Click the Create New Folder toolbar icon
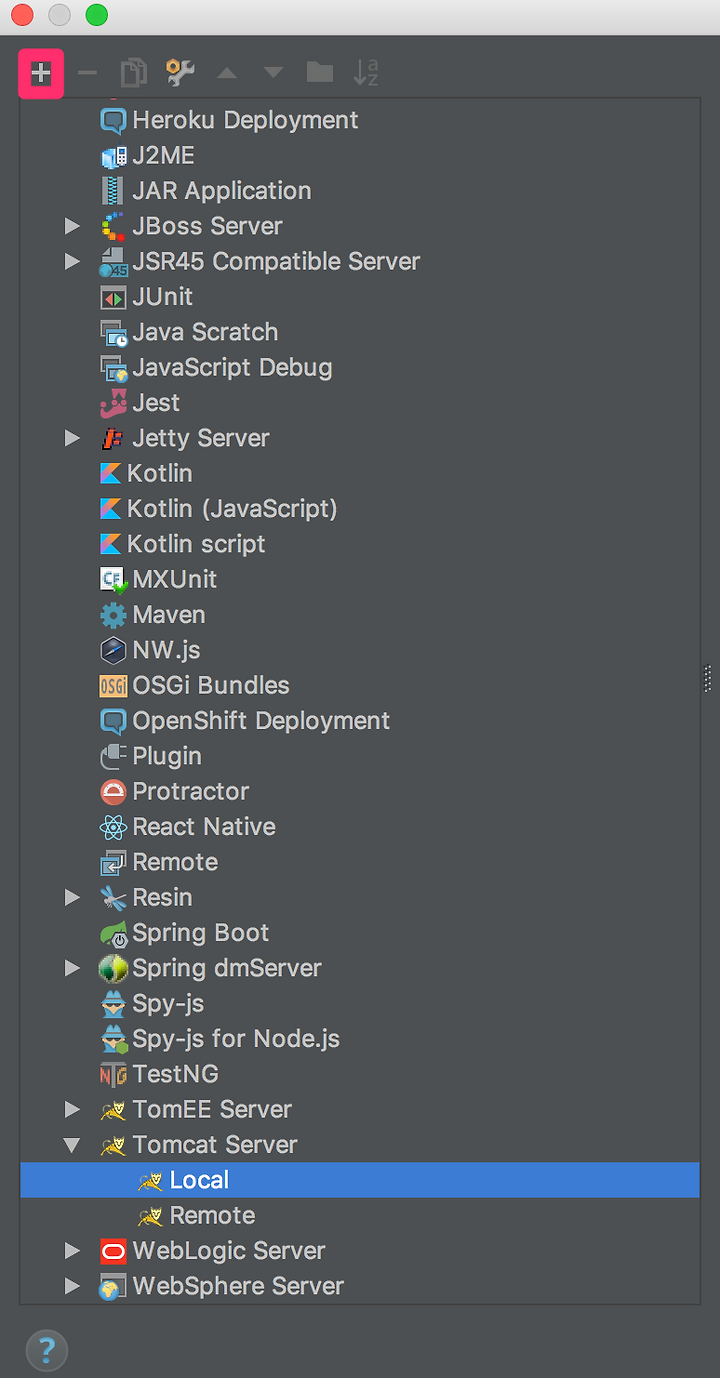720x1378 pixels. click(x=320, y=72)
